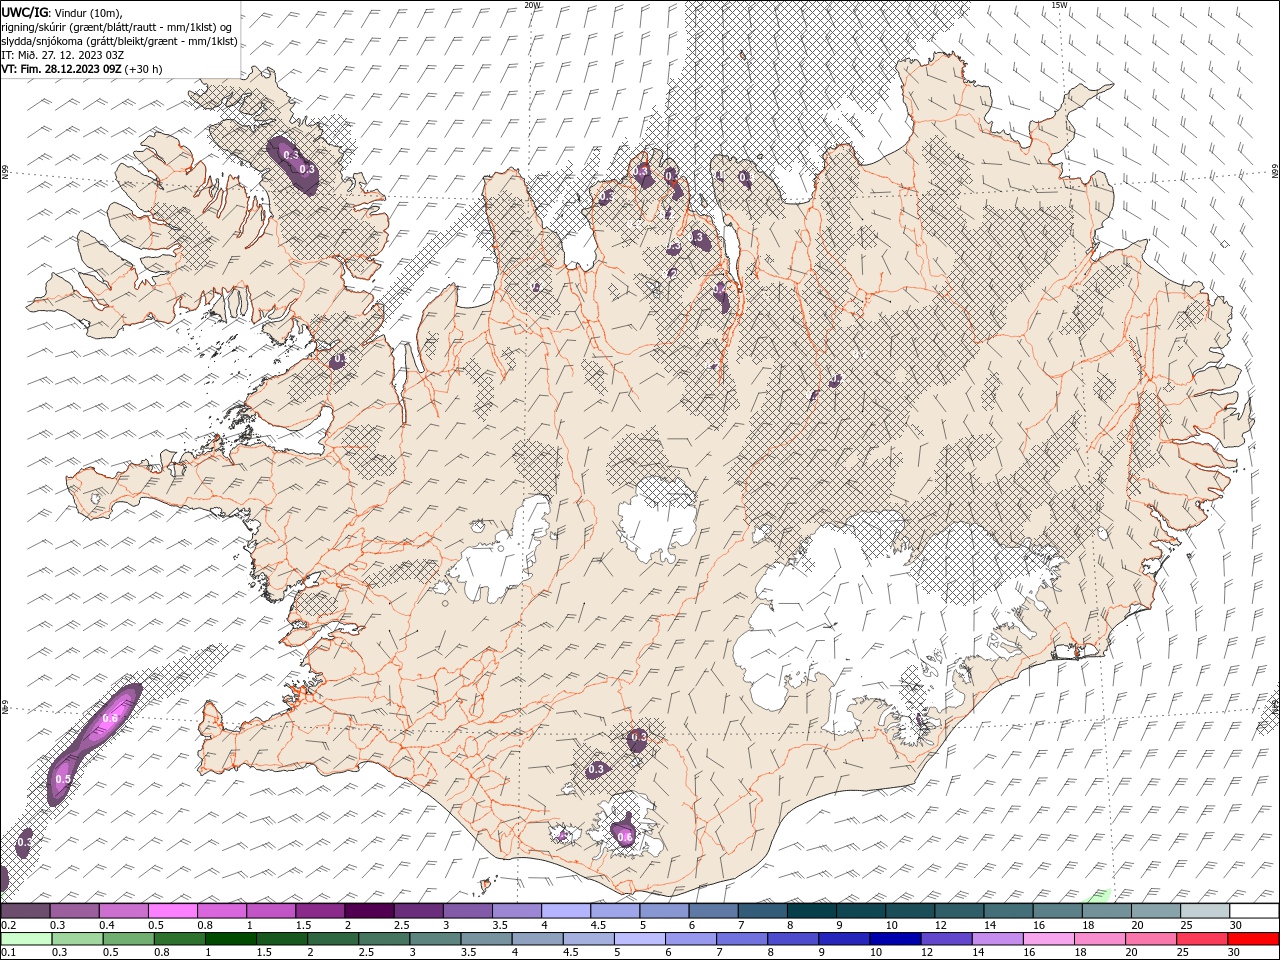Image resolution: width=1280 pixels, height=960 pixels.
Task: Pick the bright red swatch labeled 30 in lower legend
Action: click(x=1252, y=939)
